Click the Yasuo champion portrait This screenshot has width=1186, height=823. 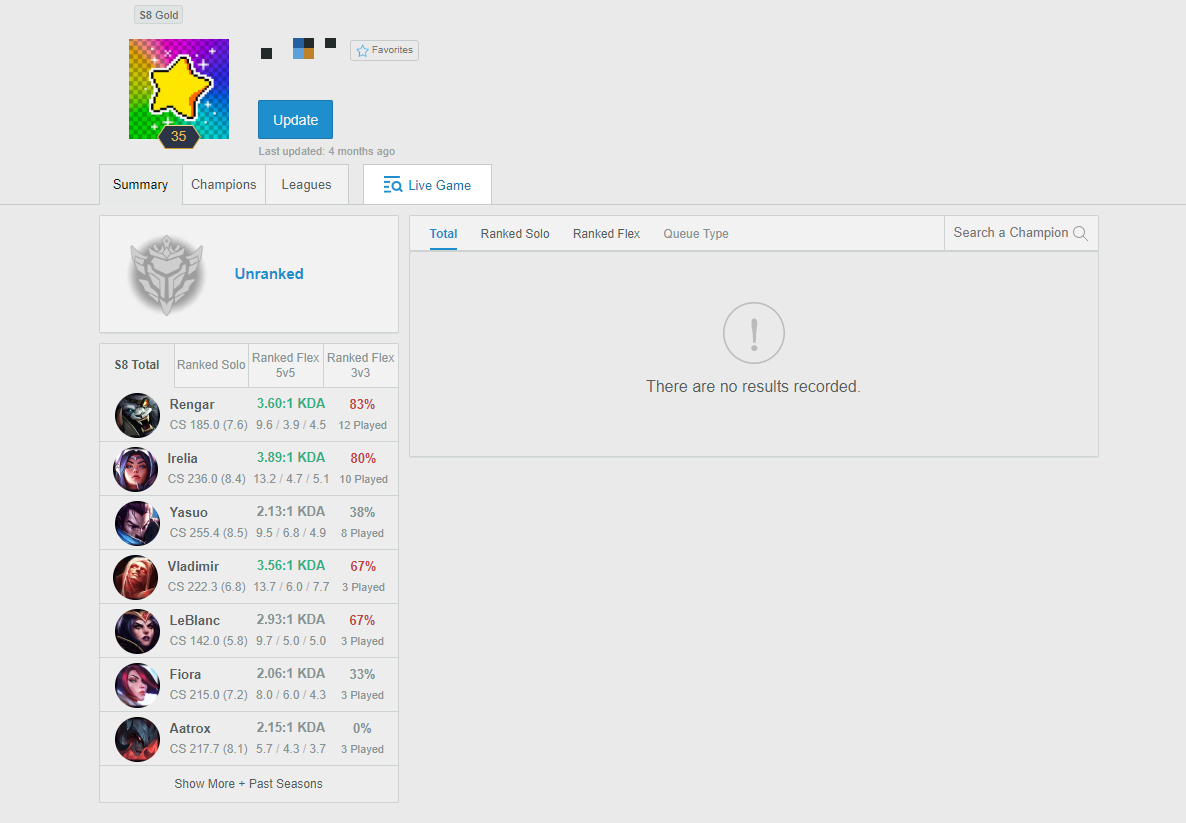(138, 523)
